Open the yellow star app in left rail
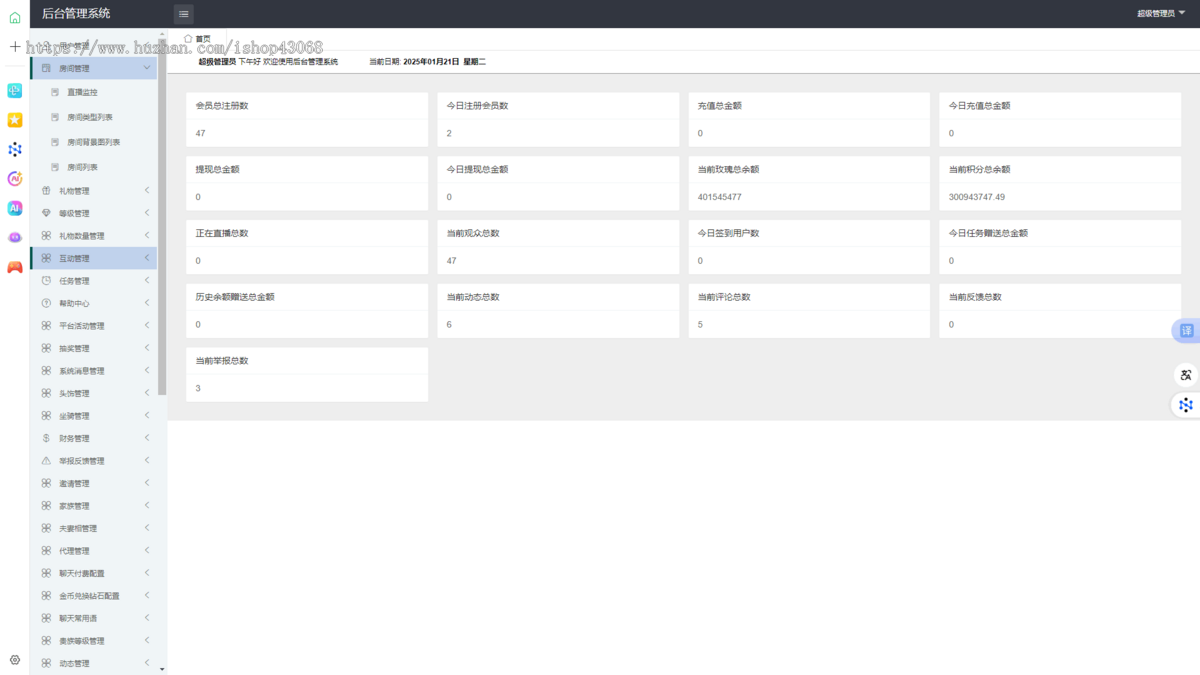 click(15, 120)
